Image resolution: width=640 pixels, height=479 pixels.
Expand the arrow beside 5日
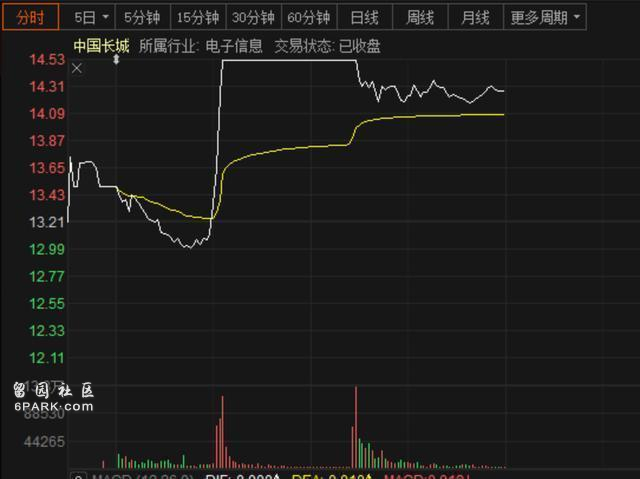click(x=105, y=17)
